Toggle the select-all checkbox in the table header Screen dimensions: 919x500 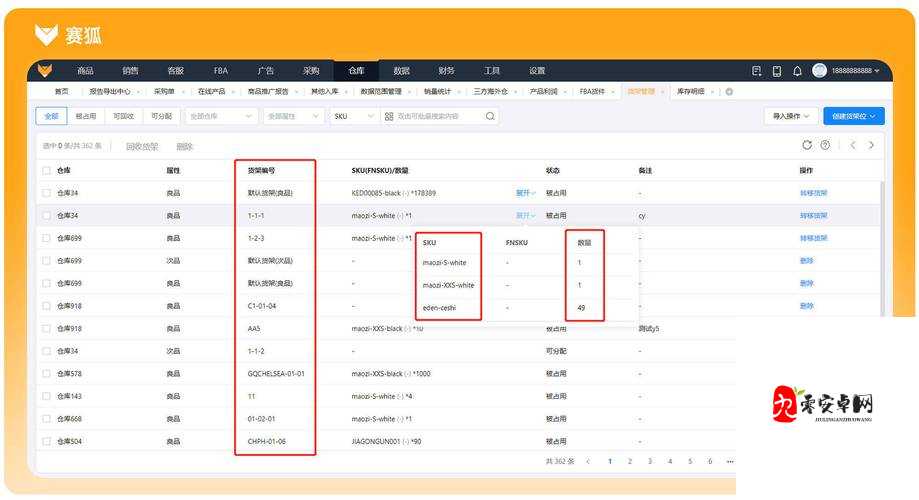[46, 171]
